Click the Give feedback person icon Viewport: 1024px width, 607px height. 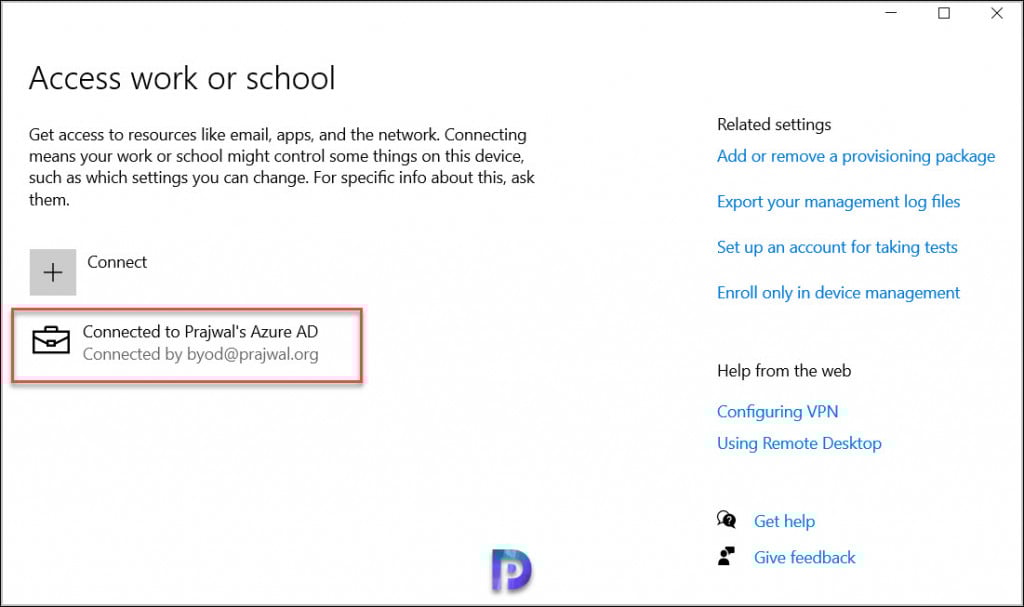[726, 557]
